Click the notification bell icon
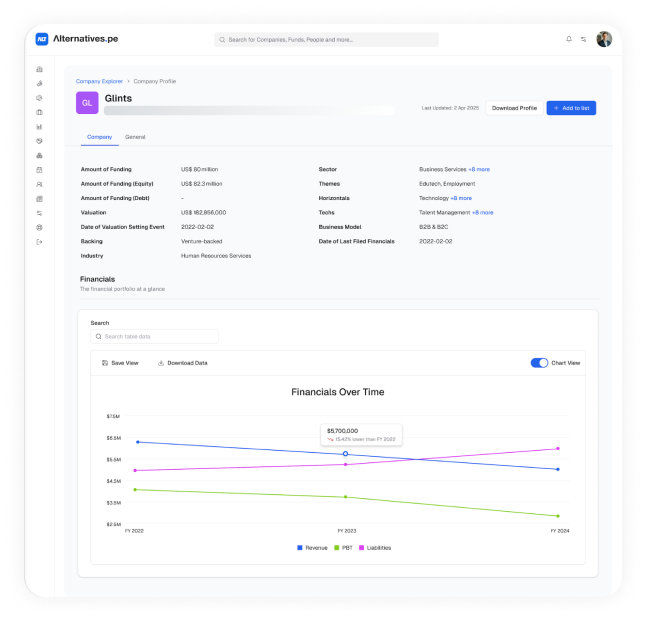The image size is (646, 621). point(569,39)
